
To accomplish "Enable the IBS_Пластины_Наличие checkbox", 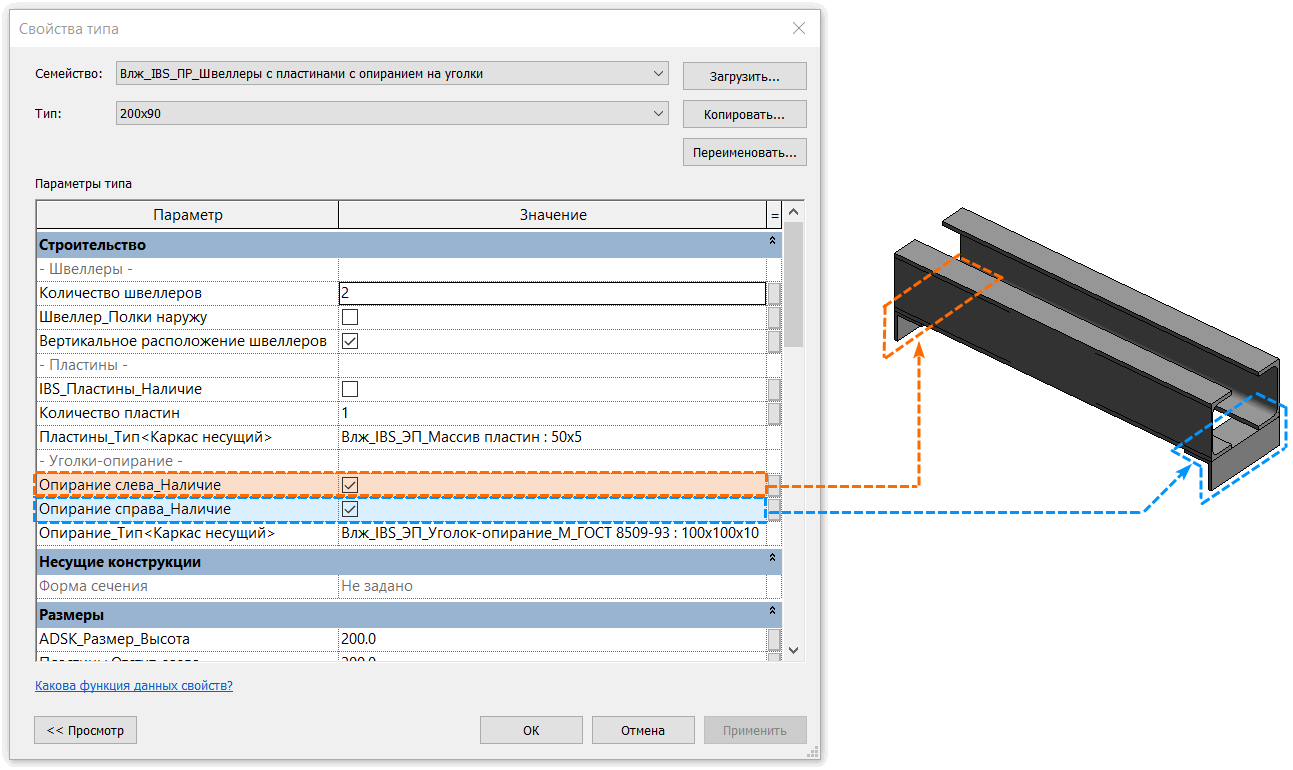I will pyautogui.click(x=350, y=389).
